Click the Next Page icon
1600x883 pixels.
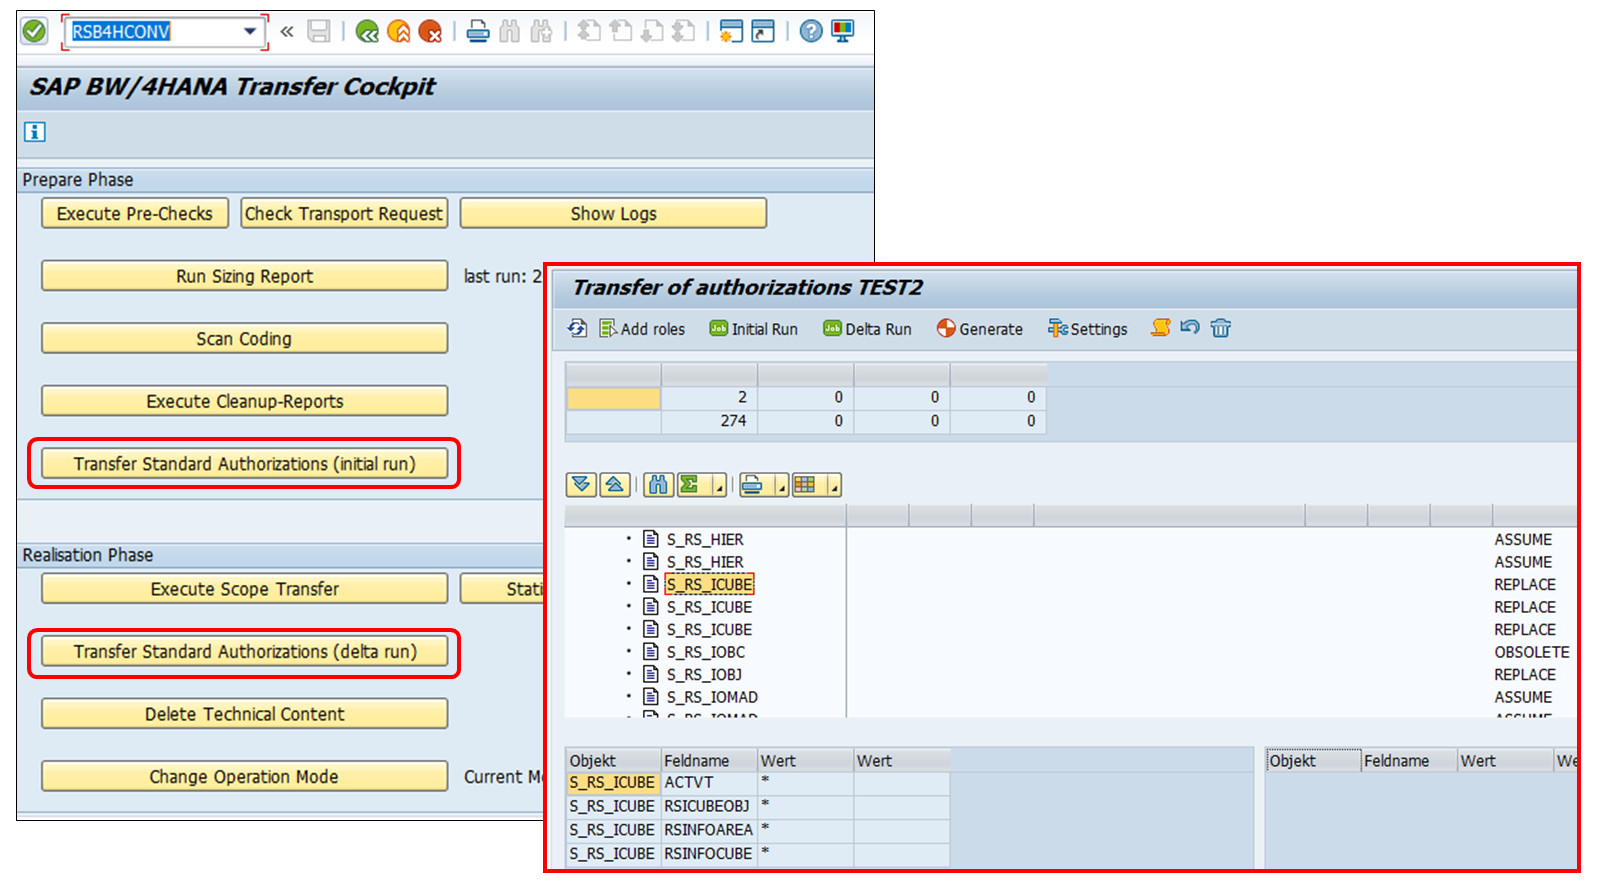(x=652, y=31)
